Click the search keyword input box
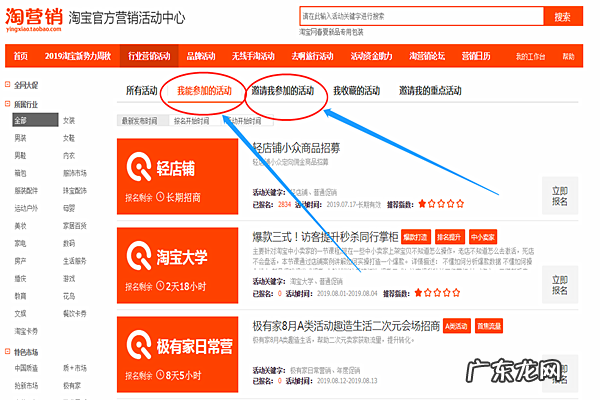The image size is (600, 400). tap(421, 16)
